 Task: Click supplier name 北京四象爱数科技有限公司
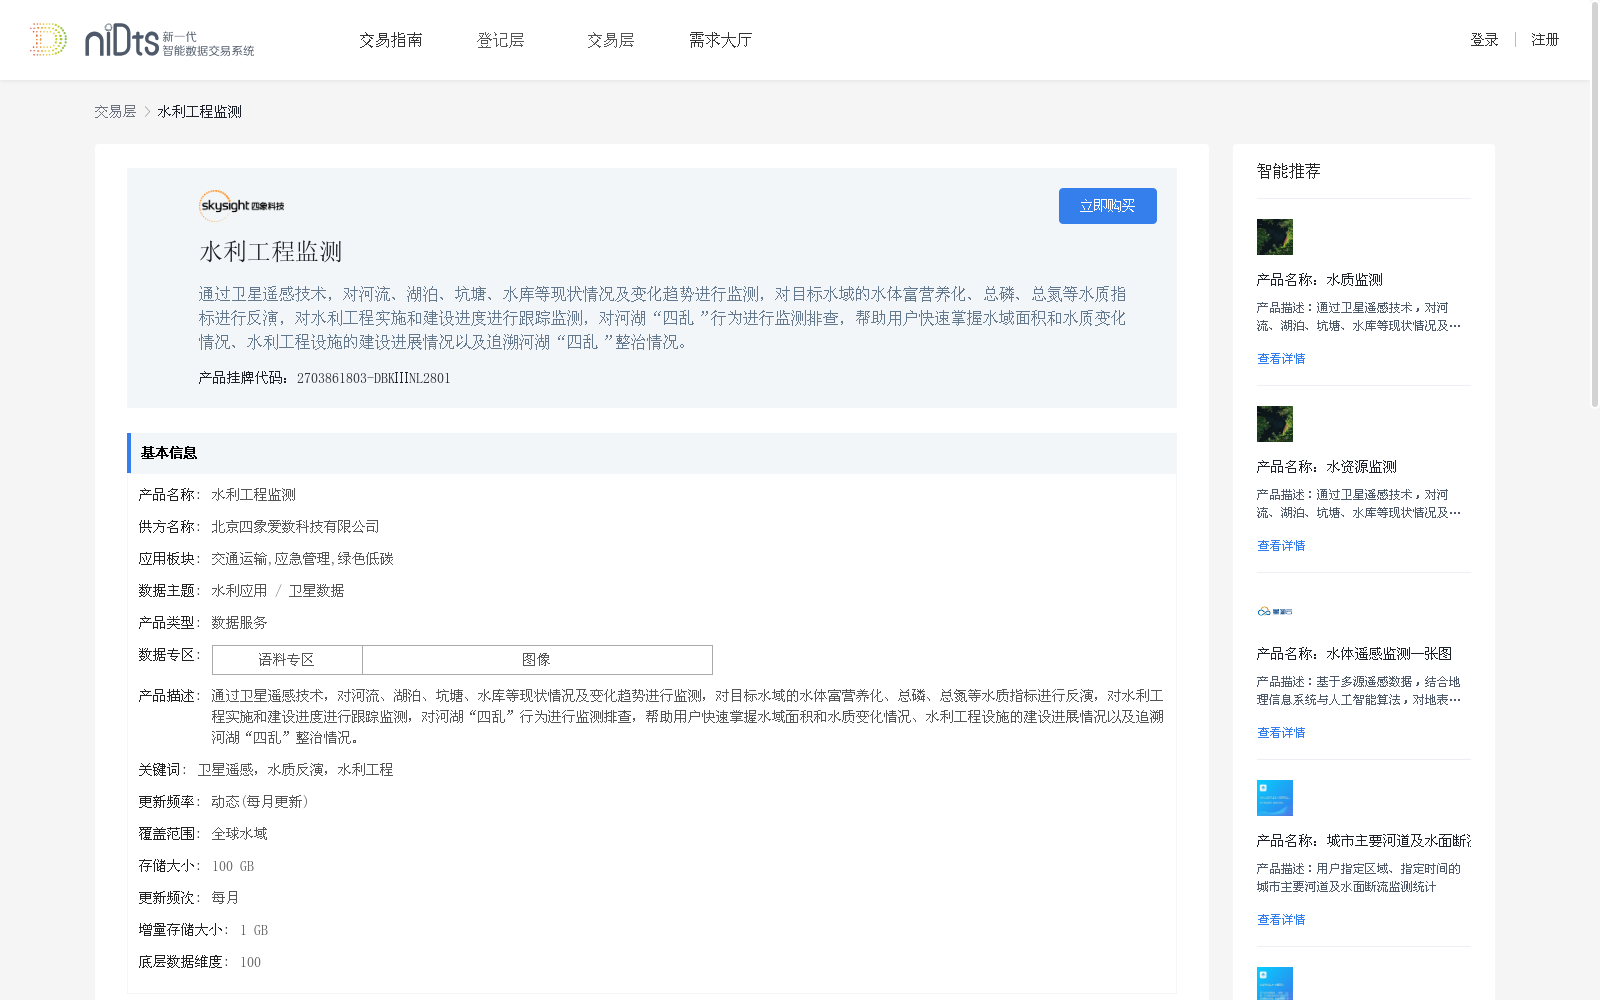[295, 527]
